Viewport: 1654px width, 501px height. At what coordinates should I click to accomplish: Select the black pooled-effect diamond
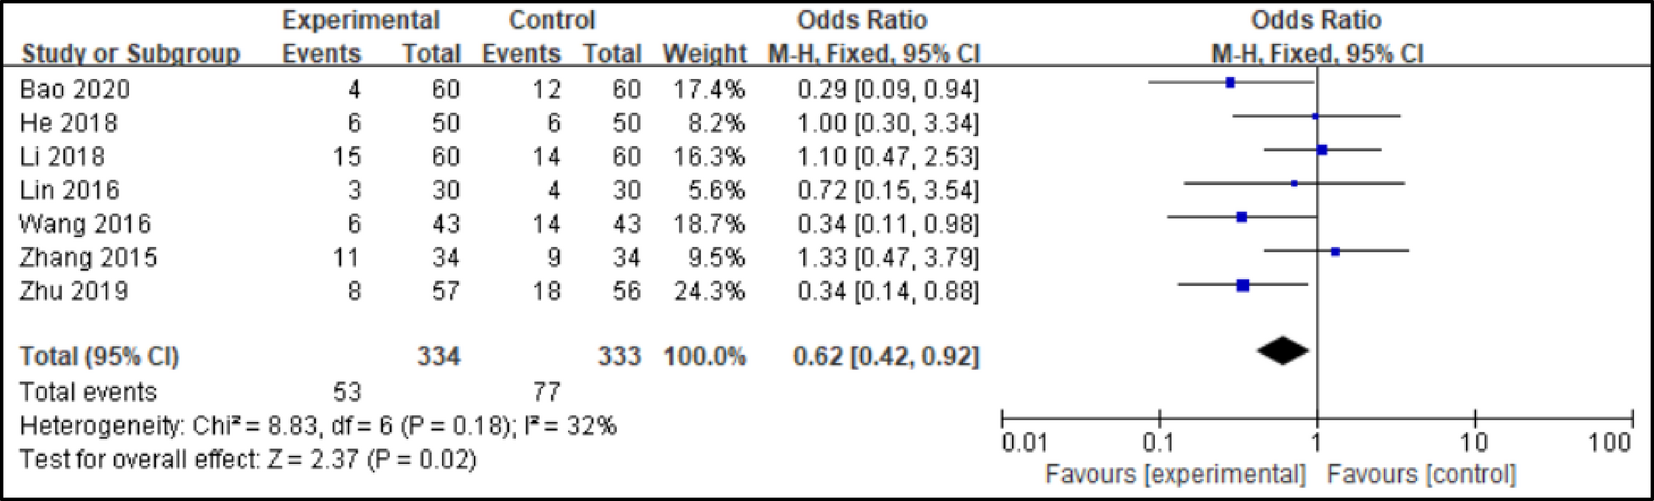pos(1283,350)
